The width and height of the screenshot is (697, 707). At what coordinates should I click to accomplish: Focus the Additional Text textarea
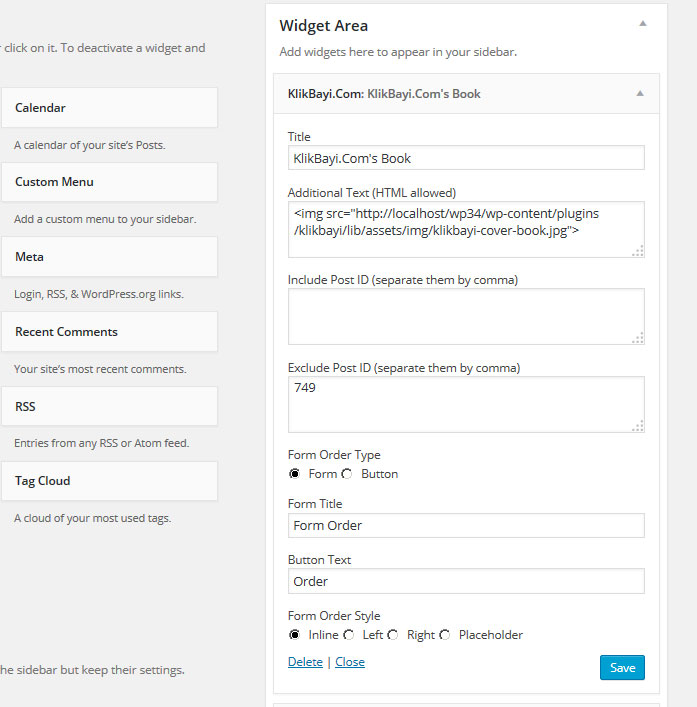466,230
